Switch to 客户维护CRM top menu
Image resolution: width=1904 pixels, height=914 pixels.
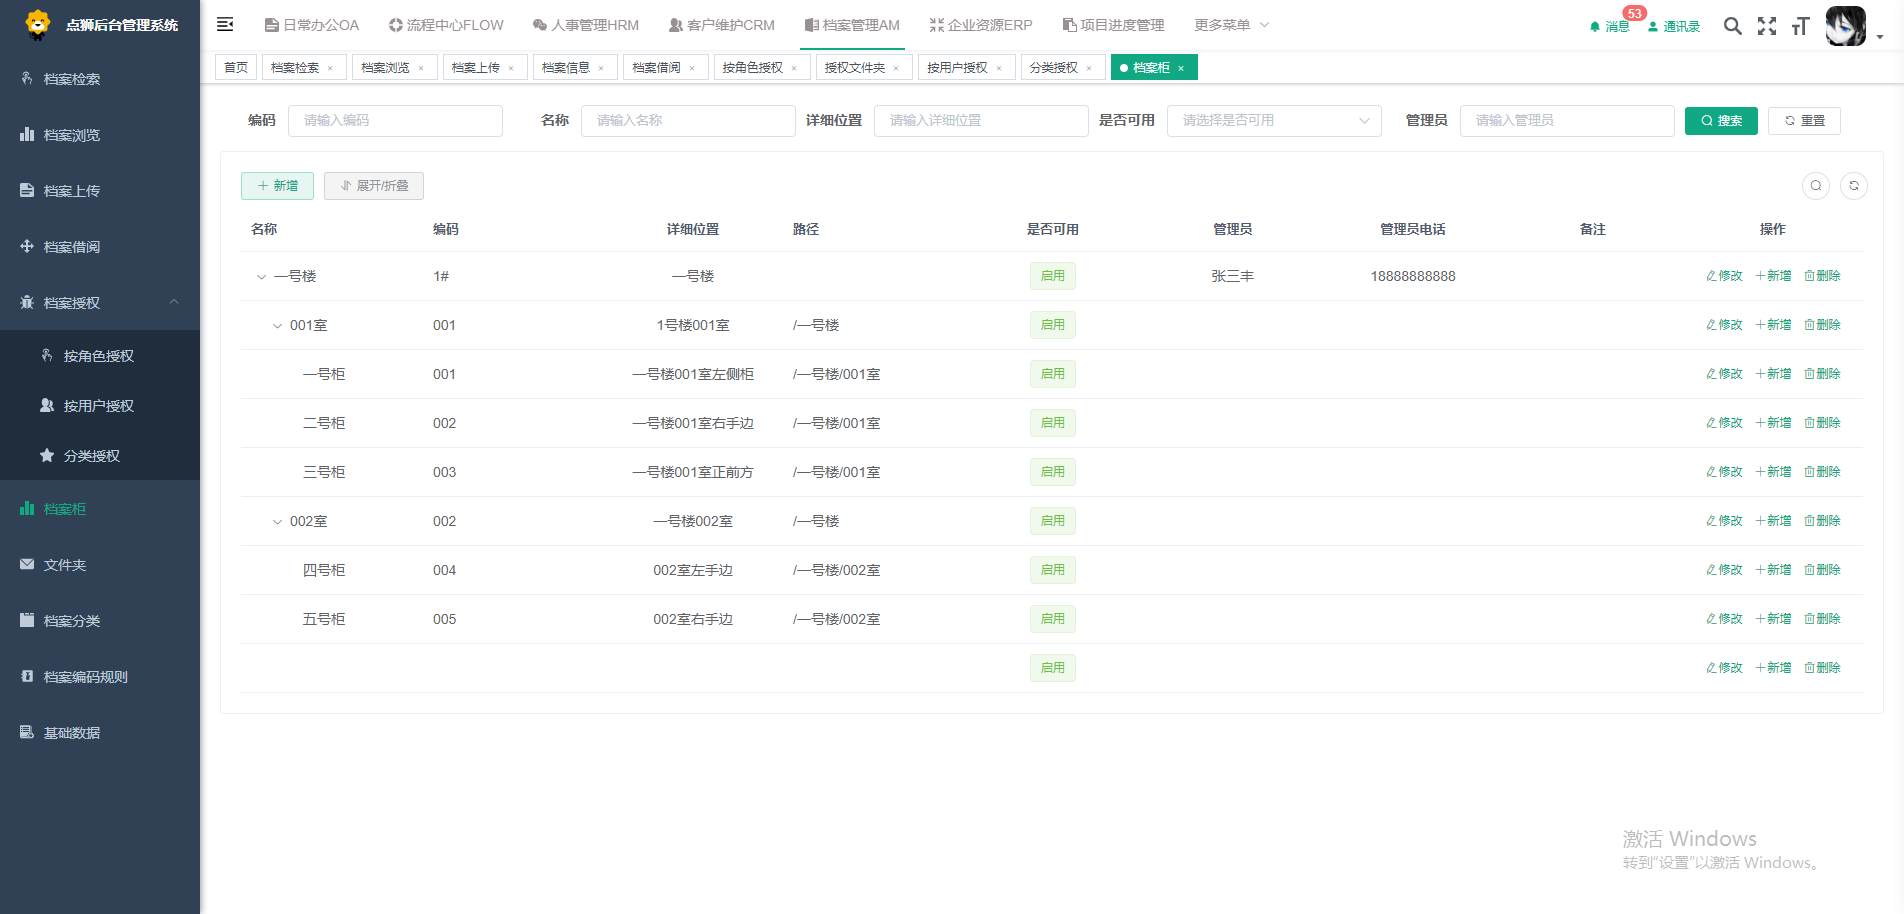[722, 25]
